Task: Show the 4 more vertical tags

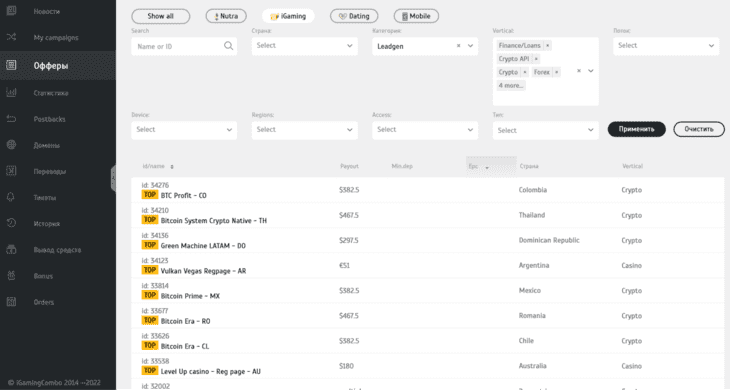Action: 511,85
